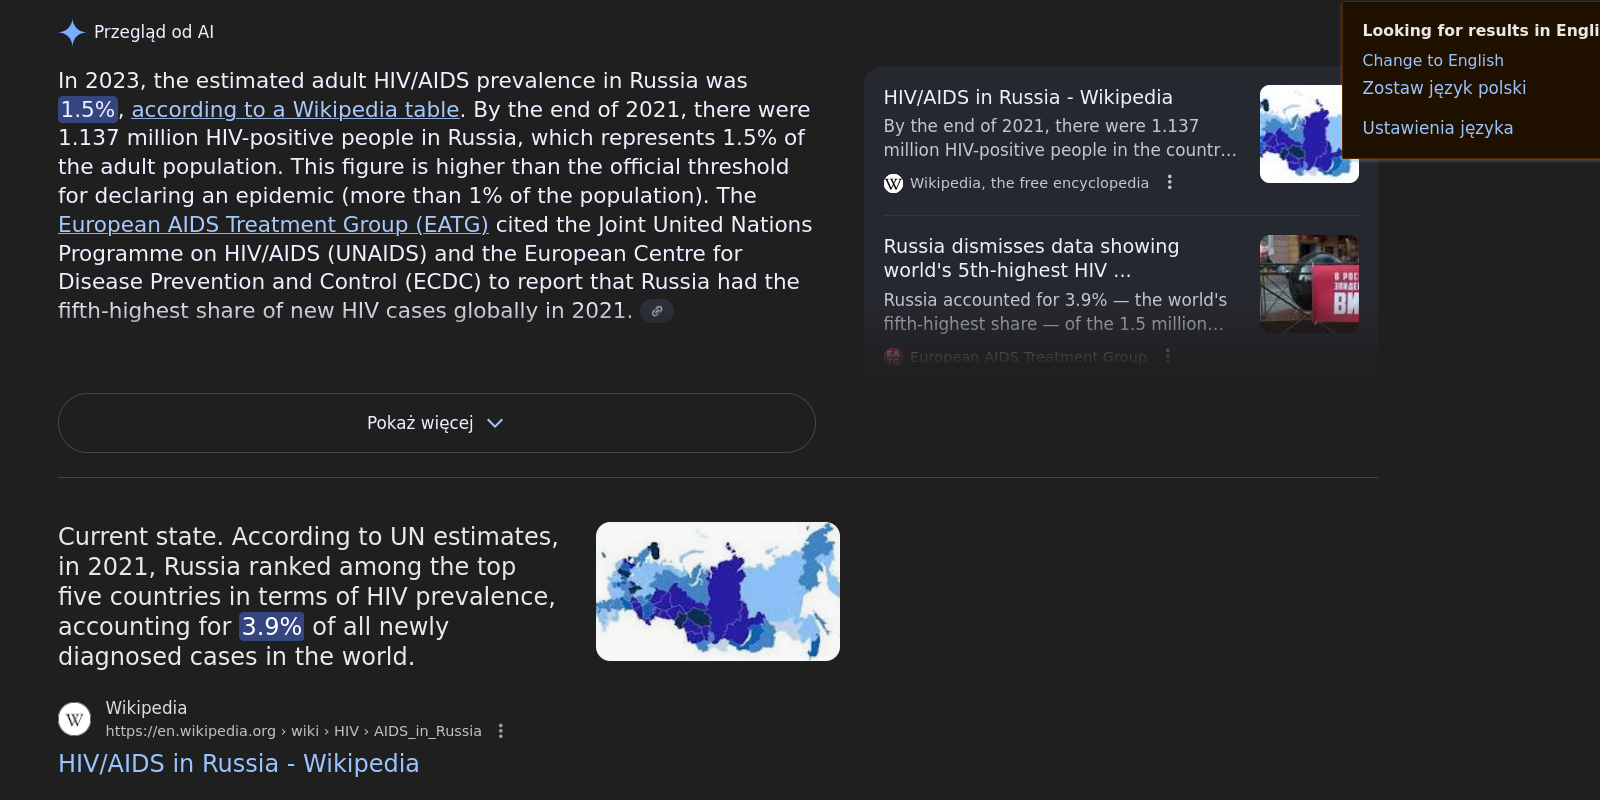Click the red banner photo thumbnail in the EATG card
Viewport: 1600px width, 800px height.
[1309, 284]
